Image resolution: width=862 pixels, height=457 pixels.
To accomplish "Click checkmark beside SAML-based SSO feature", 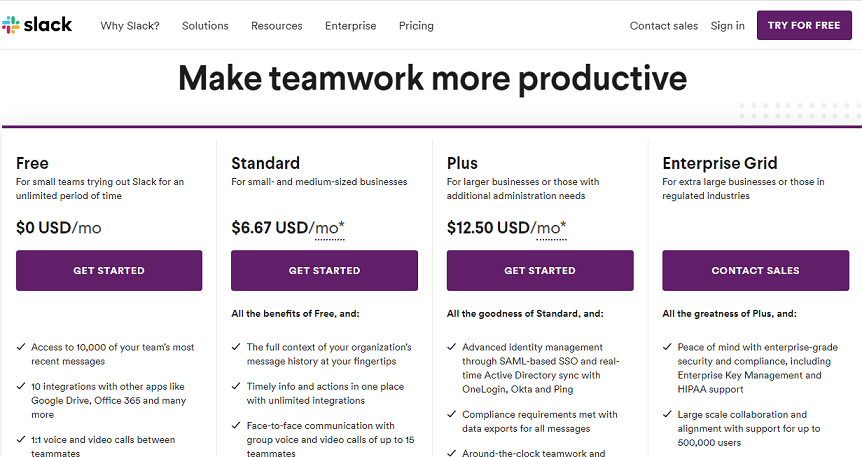I will 452,347.
